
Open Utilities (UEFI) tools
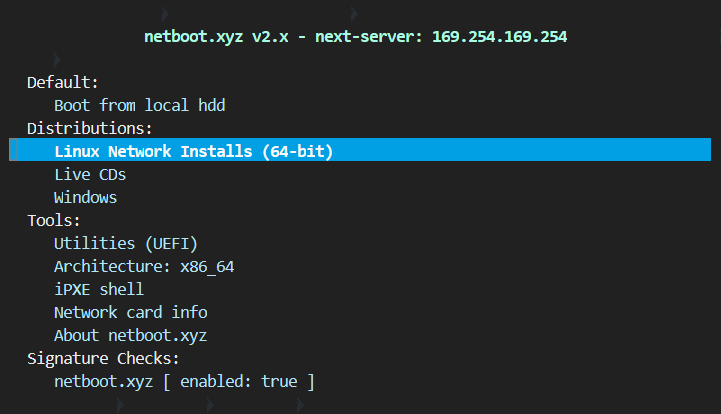[126, 243]
